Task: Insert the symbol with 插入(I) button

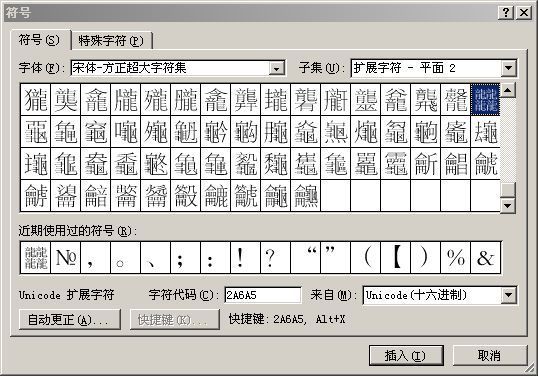Action: (x=406, y=355)
